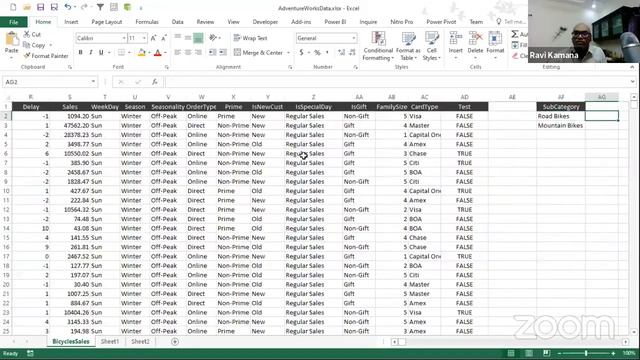Image resolution: width=640 pixels, height=360 pixels.
Task: Open the Calibri font name dropdown
Action: pos(124,38)
